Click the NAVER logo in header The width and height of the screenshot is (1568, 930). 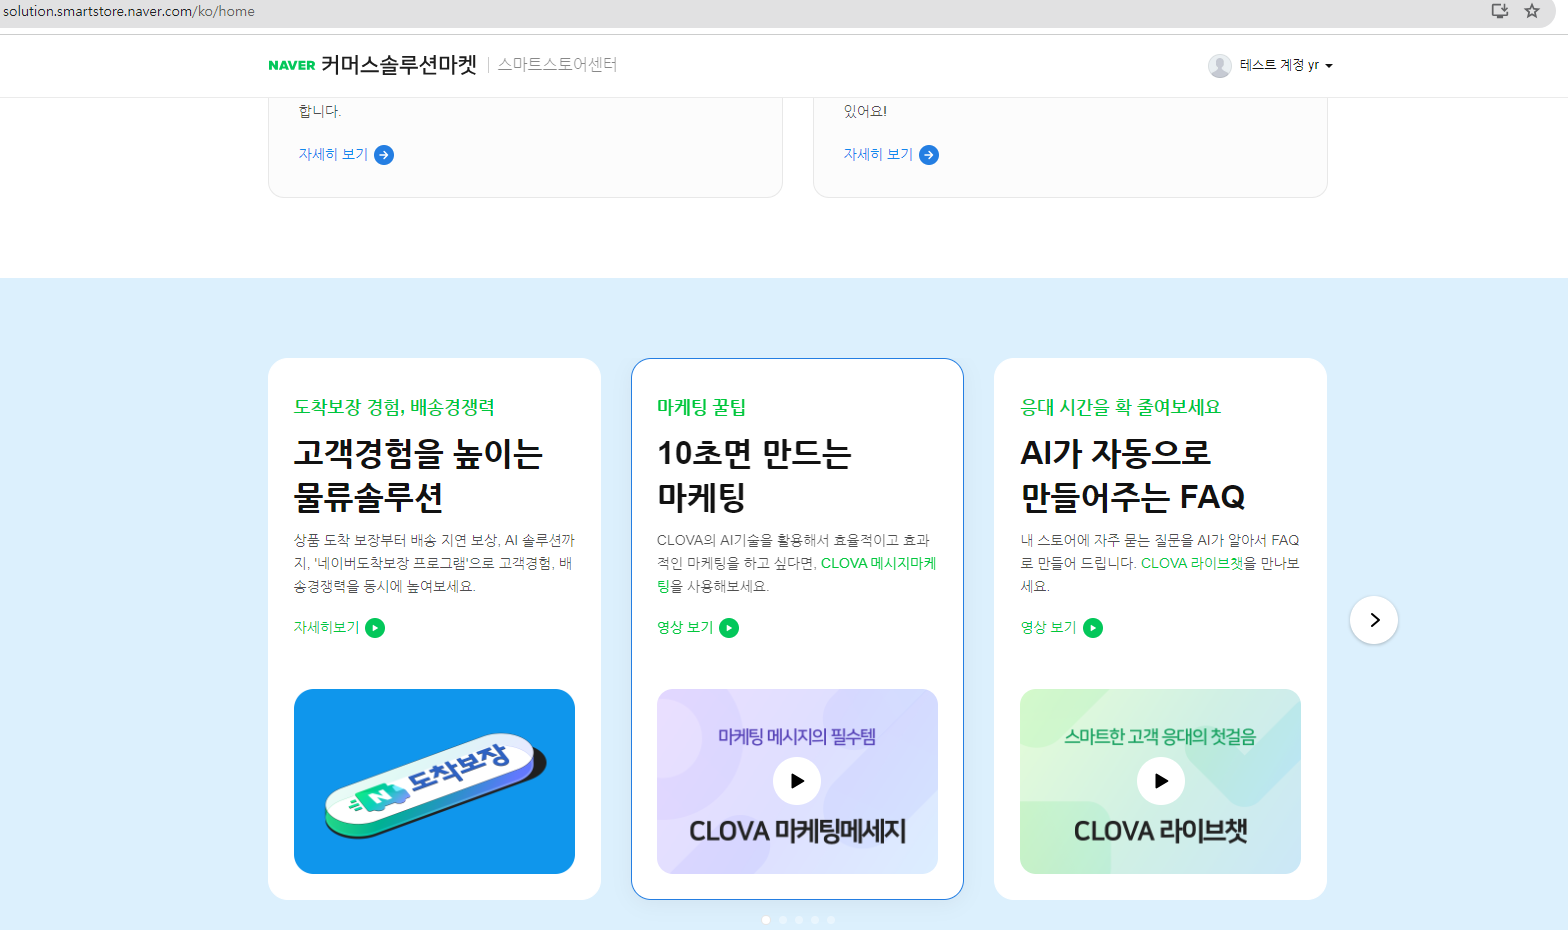(x=292, y=65)
